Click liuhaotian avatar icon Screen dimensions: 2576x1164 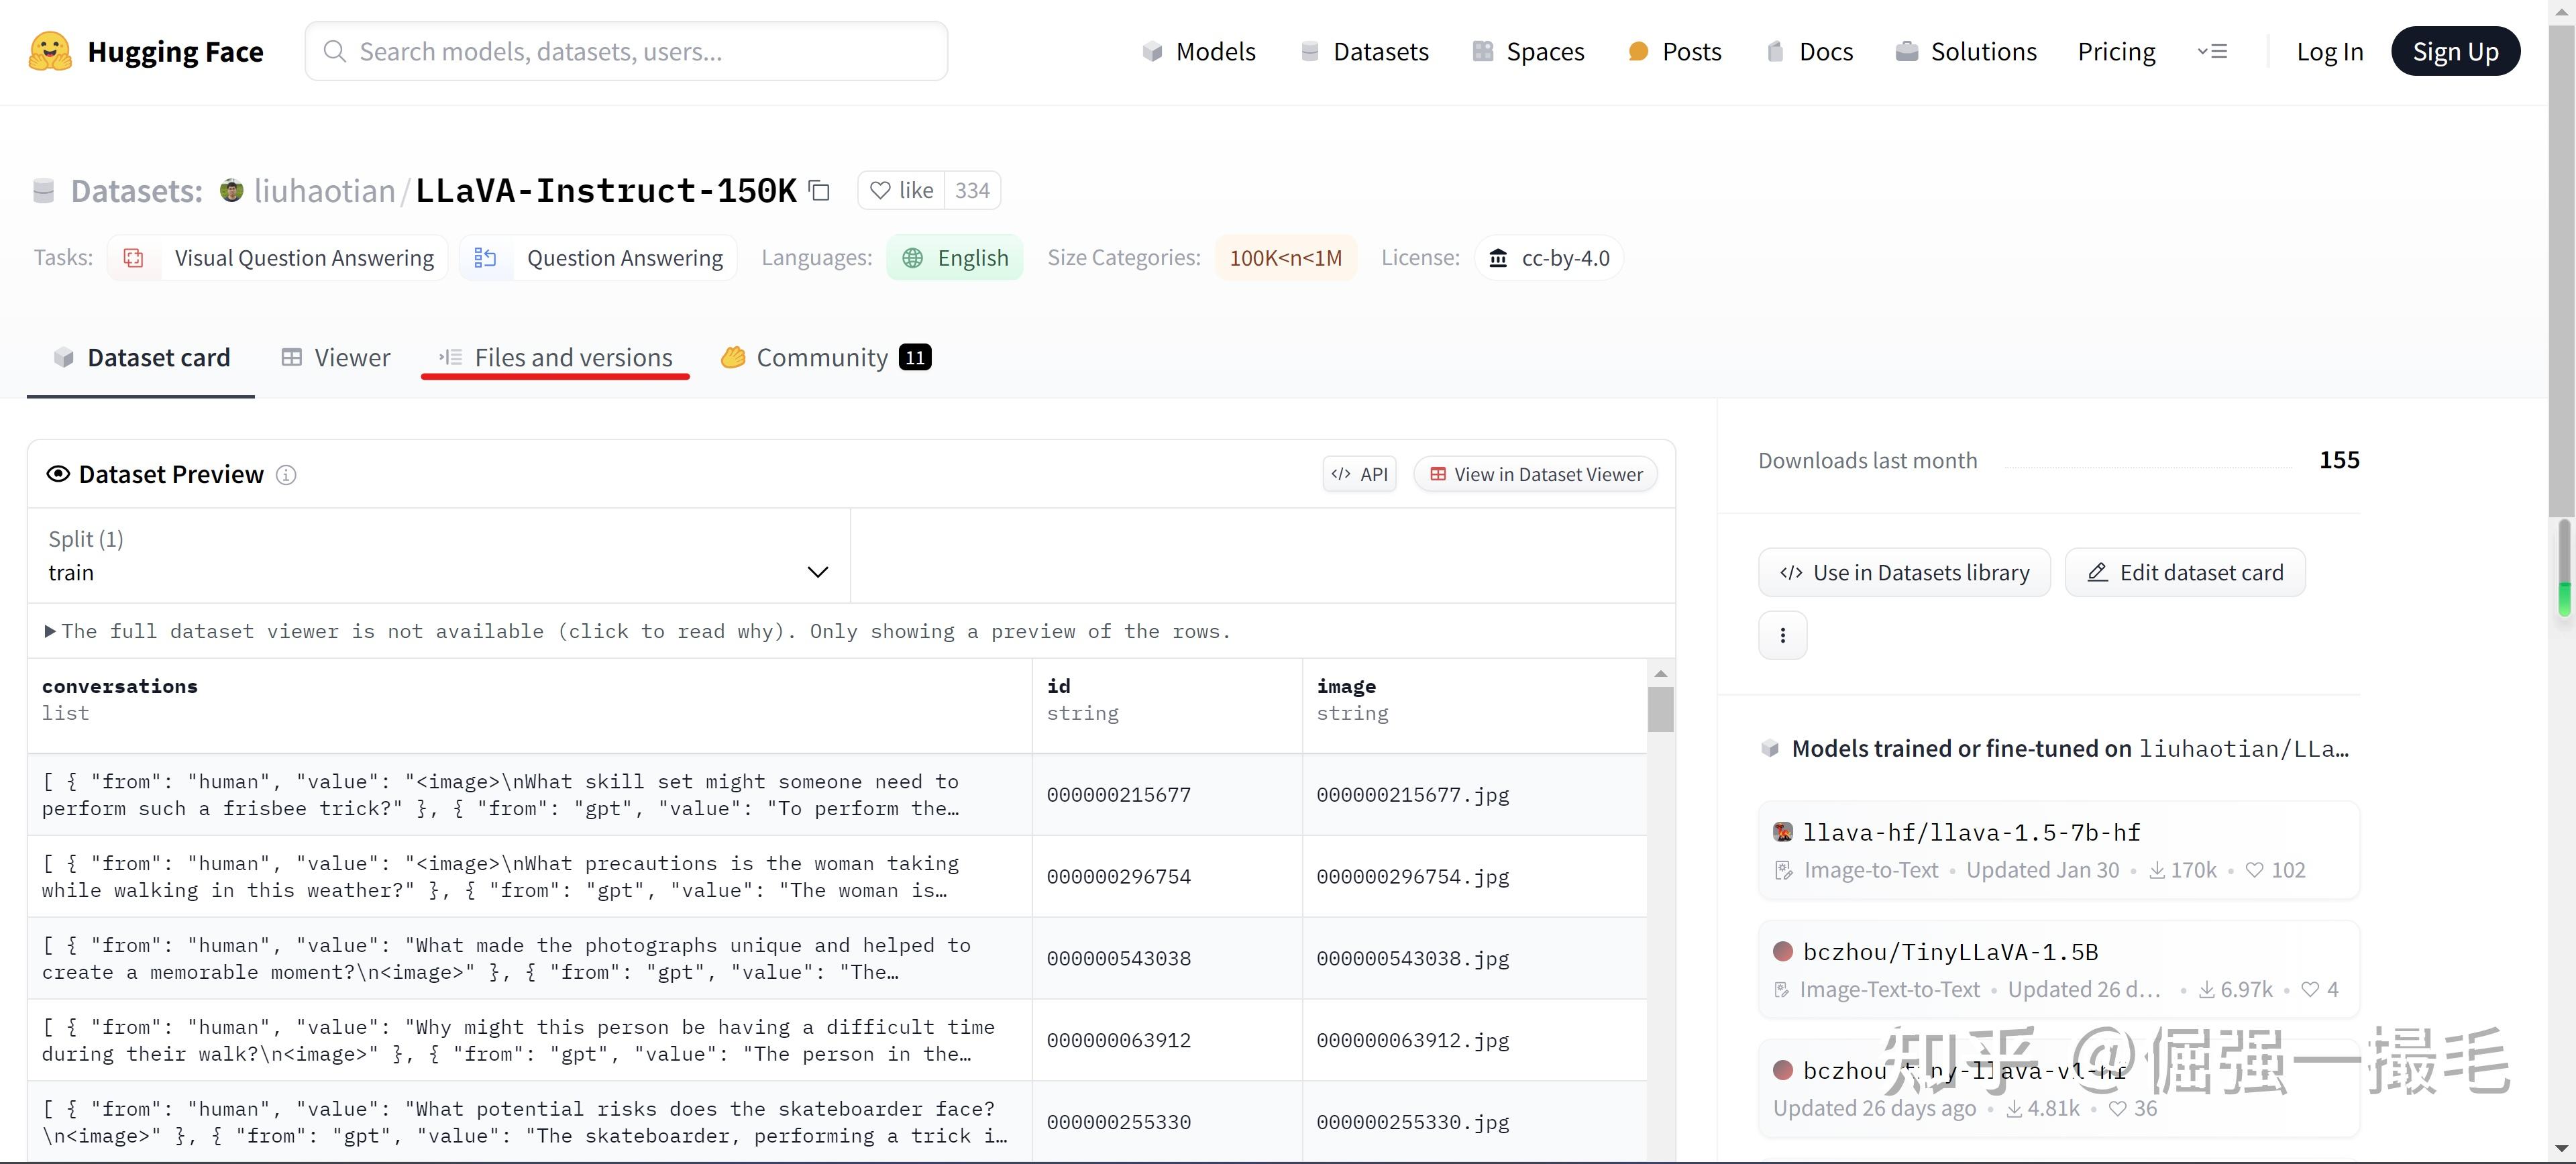pyautogui.click(x=231, y=190)
